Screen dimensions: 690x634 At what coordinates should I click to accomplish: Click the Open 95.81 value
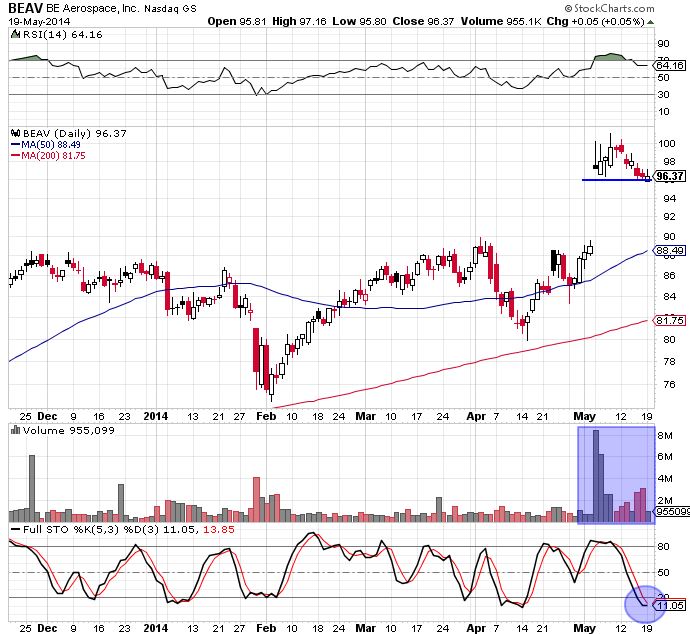pyautogui.click(x=237, y=21)
